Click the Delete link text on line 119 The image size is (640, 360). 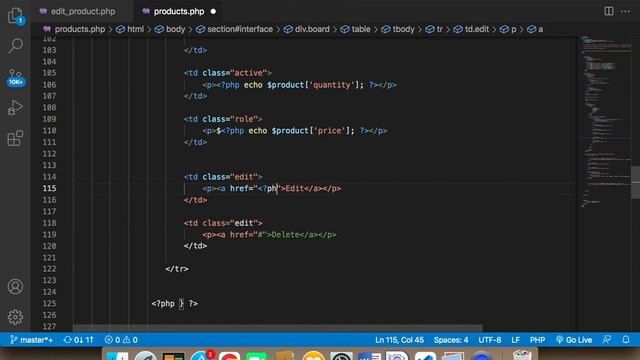tap(285, 235)
